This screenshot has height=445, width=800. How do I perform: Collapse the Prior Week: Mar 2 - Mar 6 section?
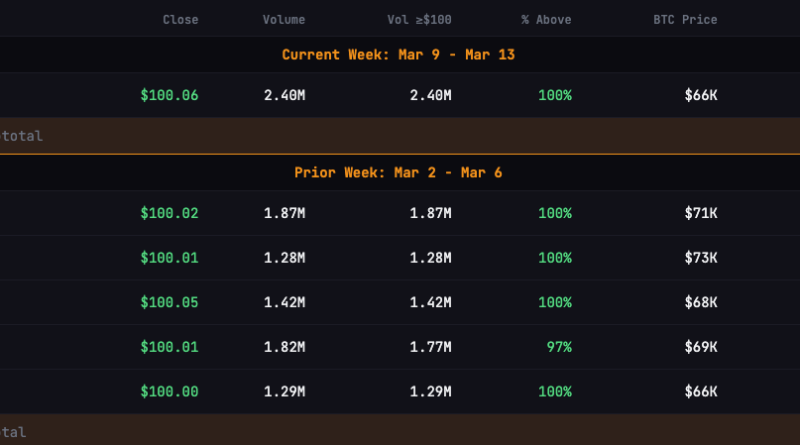pos(398,173)
